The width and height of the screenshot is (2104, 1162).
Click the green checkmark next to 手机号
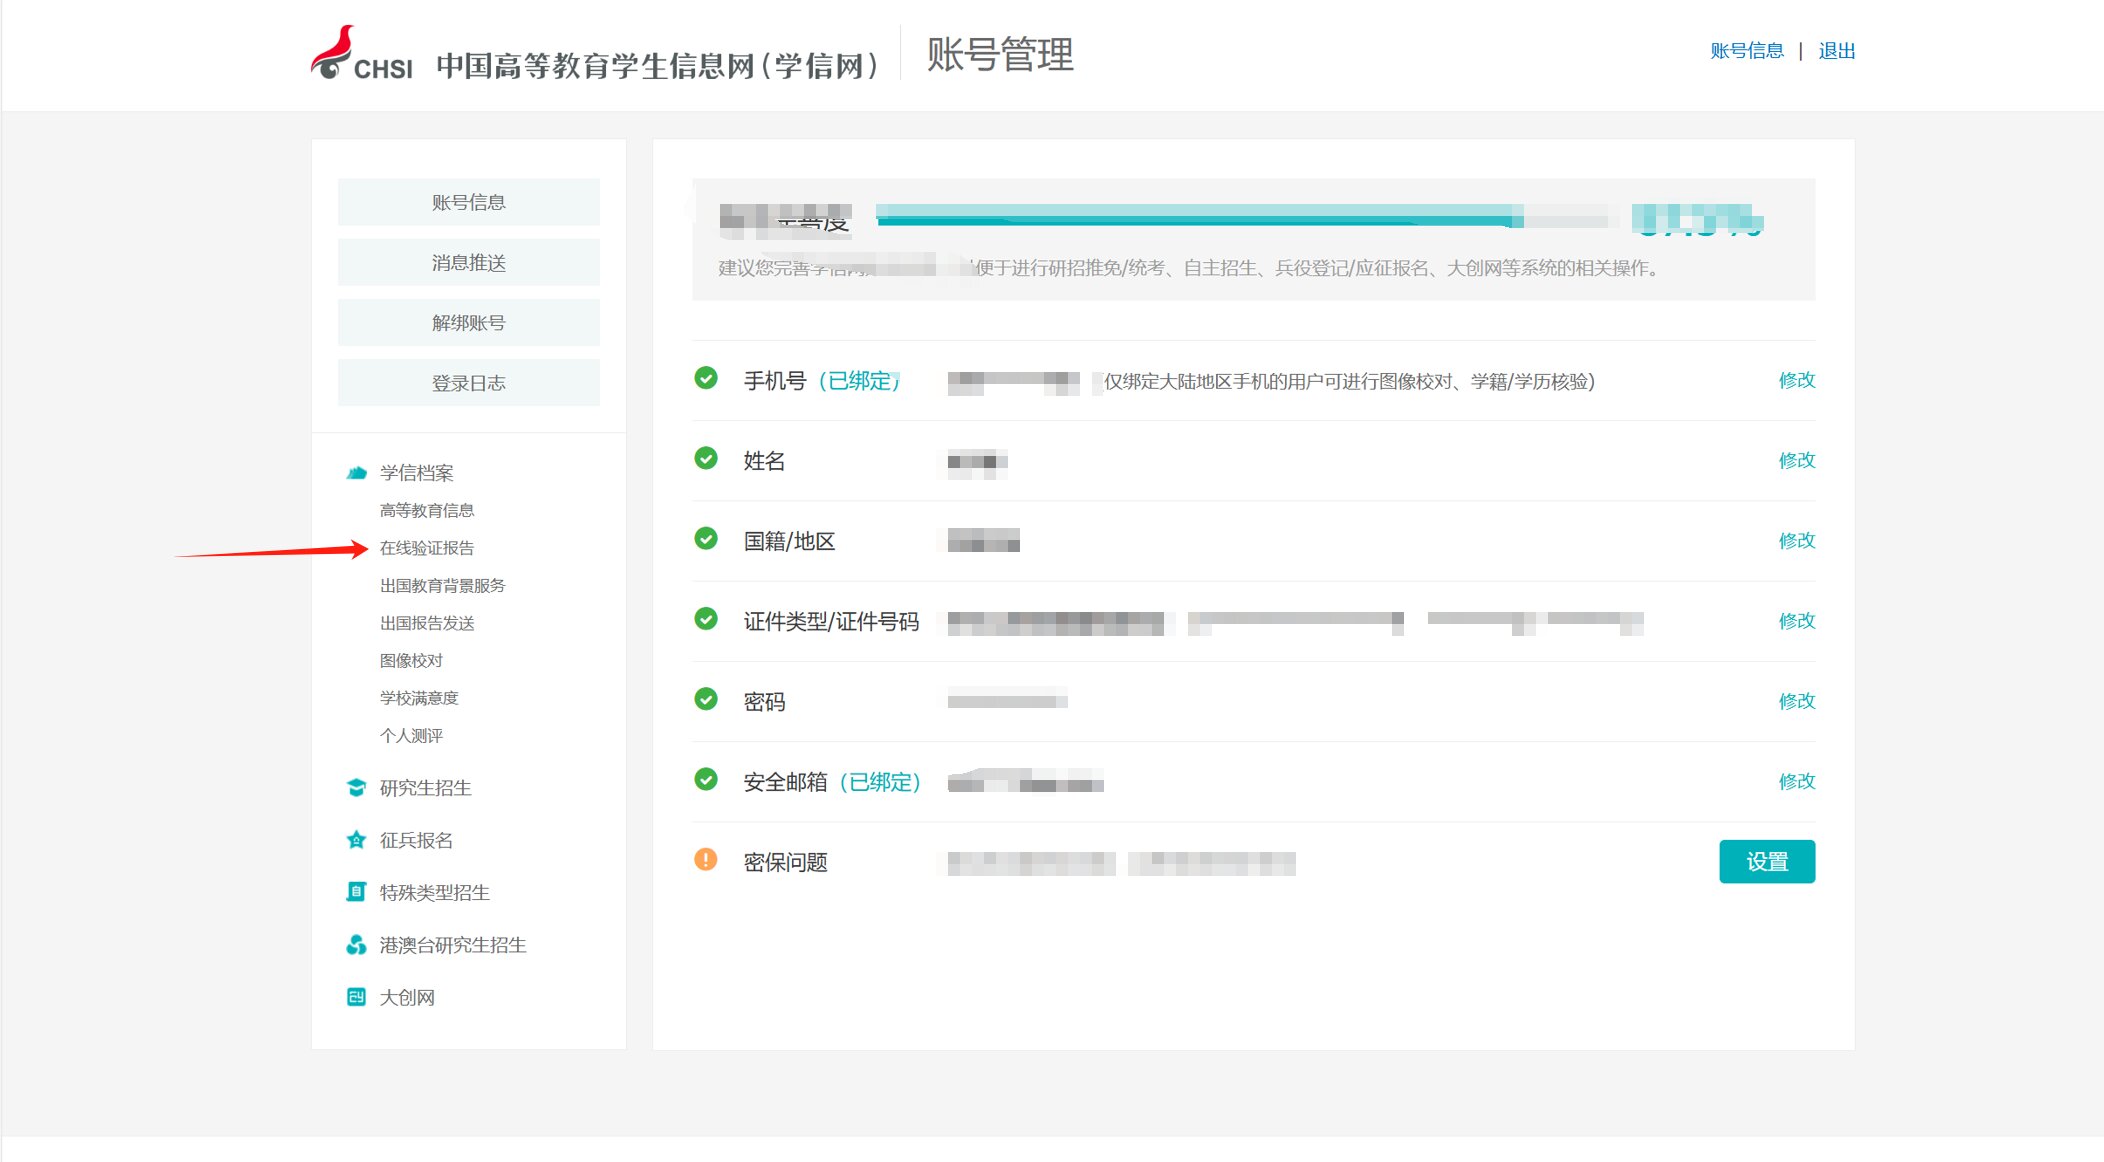[706, 378]
